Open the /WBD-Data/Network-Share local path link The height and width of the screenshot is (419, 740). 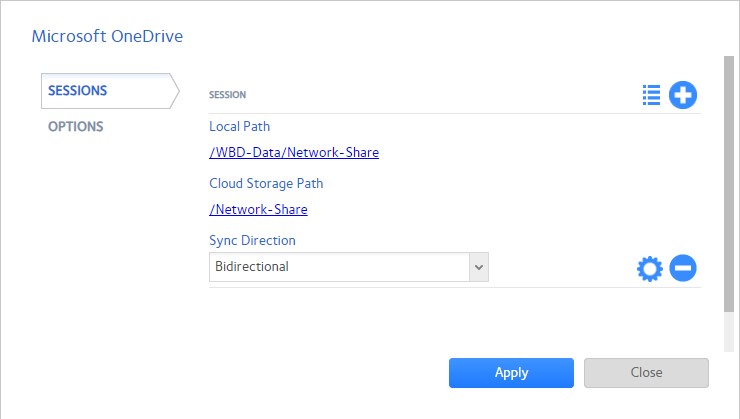pos(294,153)
